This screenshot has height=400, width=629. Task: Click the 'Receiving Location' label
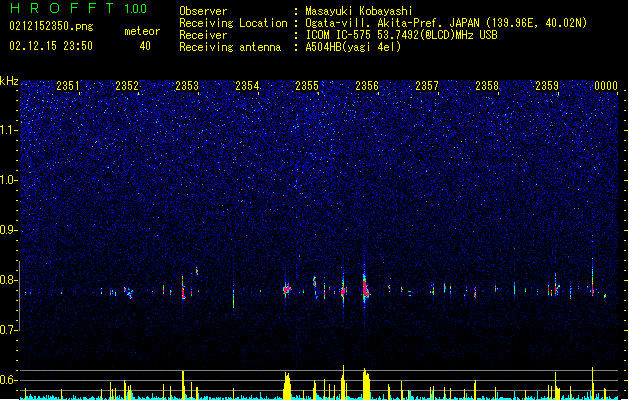point(233,23)
